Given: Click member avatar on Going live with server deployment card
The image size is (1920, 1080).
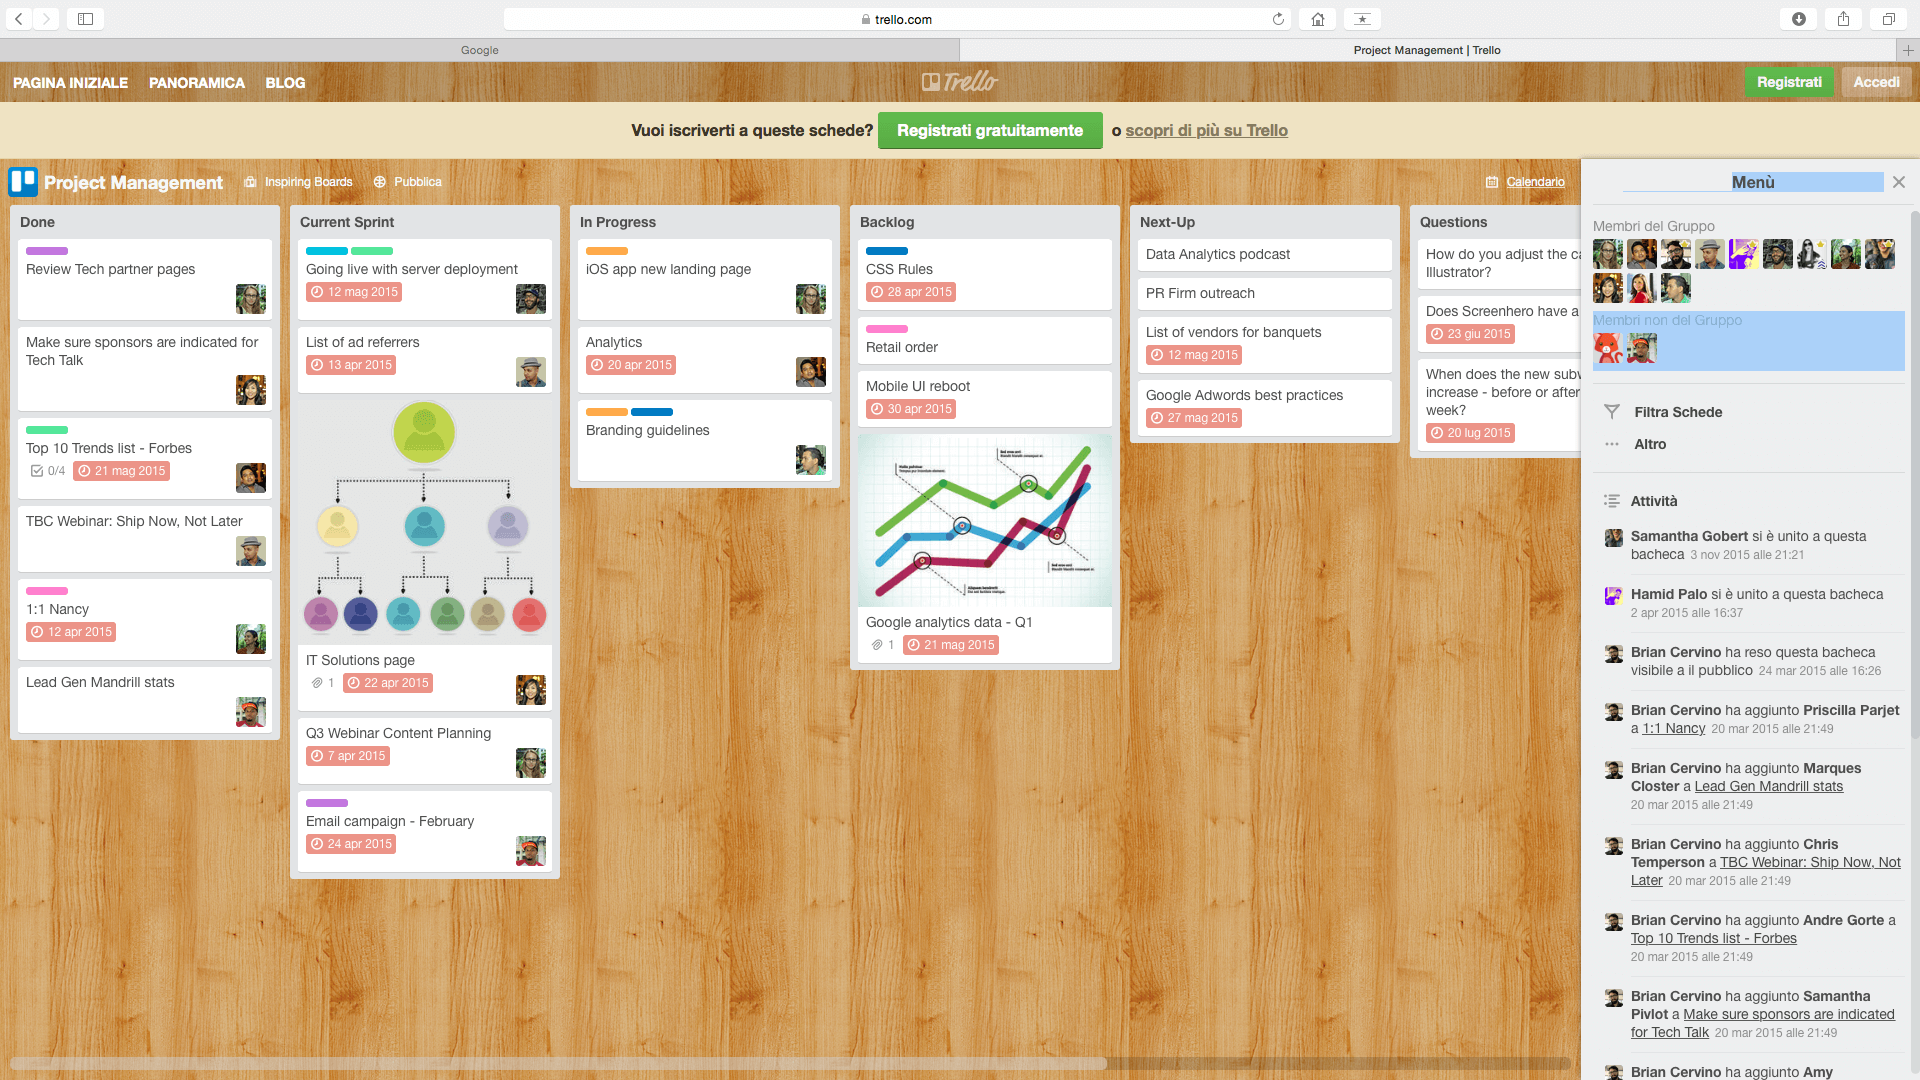Looking at the screenshot, I should [x=531, y=299].
